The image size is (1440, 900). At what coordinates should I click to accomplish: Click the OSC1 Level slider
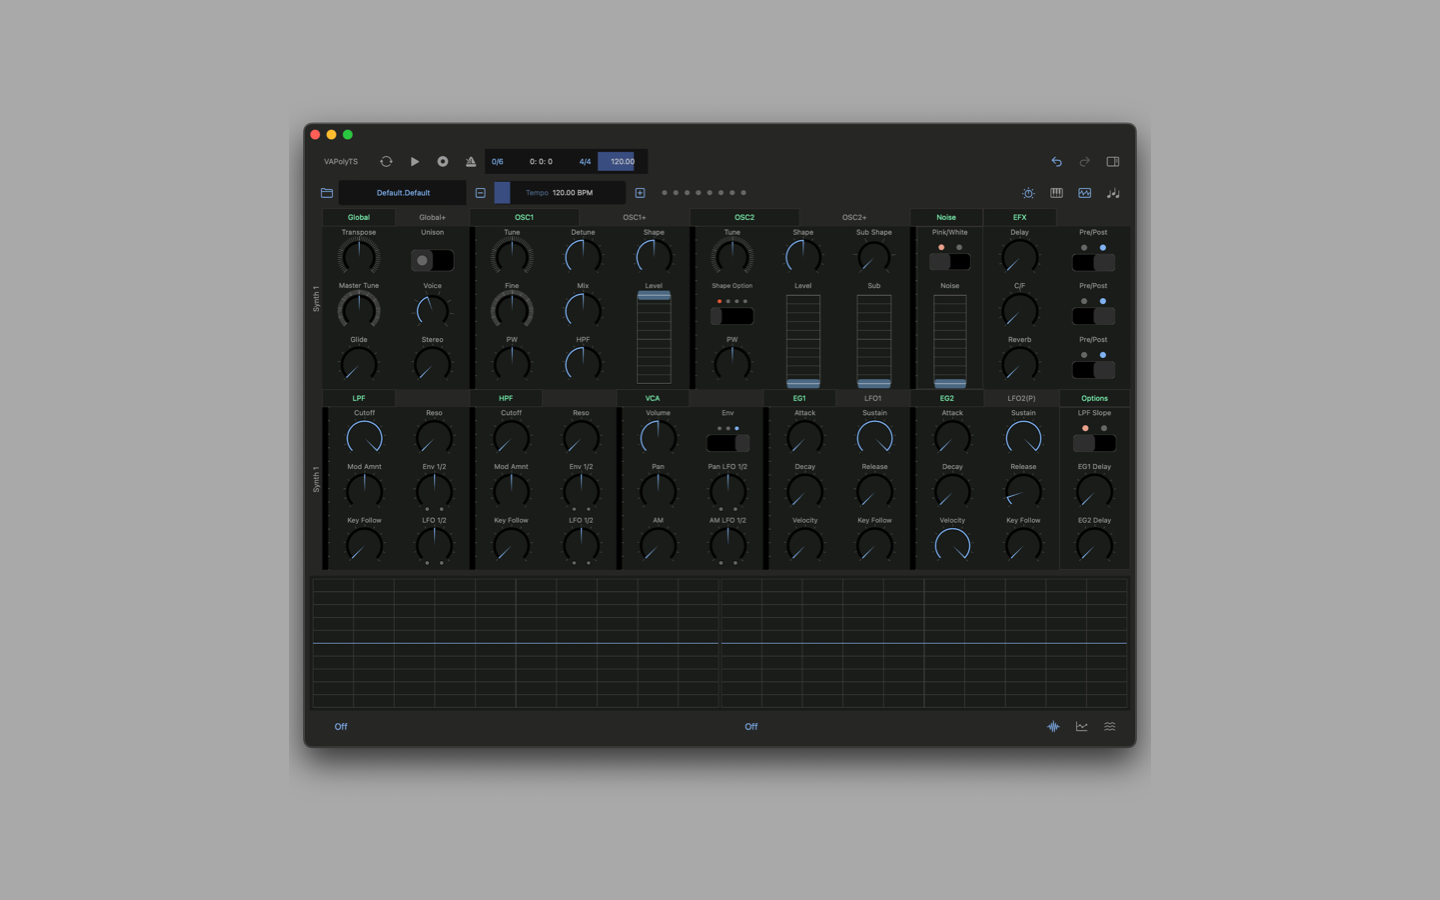[654, 339]
